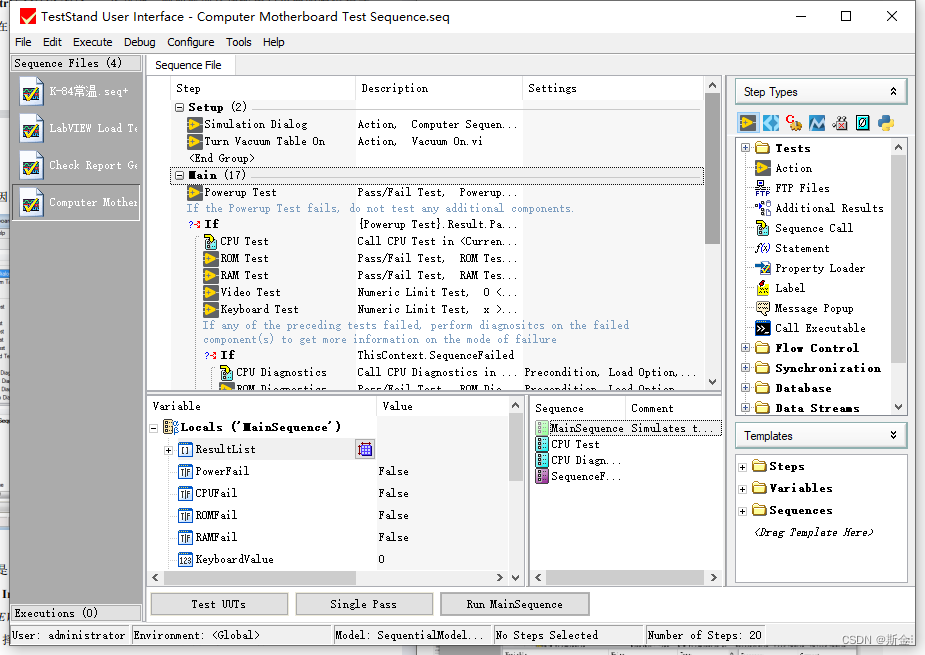Viewport: 925px width, 655px height.
Task: Open the Check Report Ge sequence file
Action: pyautogui.click(x=77, y=166)
